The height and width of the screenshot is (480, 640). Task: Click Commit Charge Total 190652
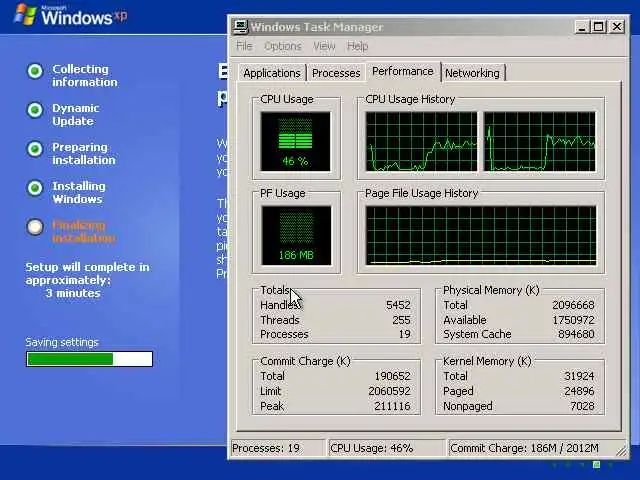392,376
